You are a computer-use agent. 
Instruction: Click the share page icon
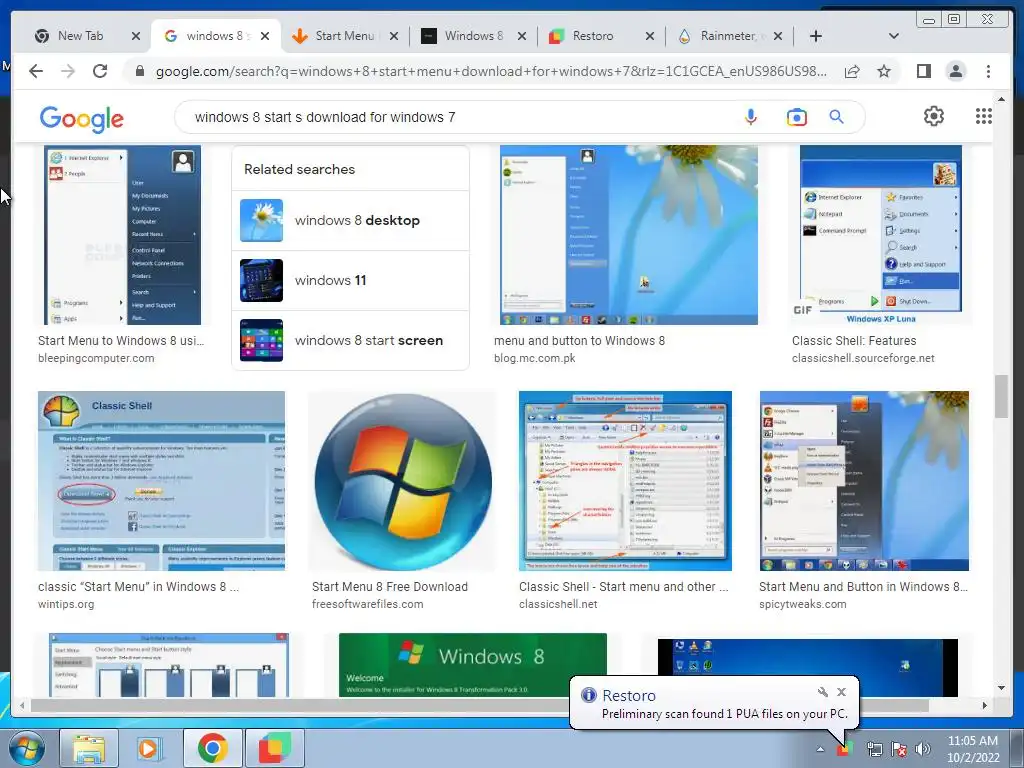click(x=852, y=71)
